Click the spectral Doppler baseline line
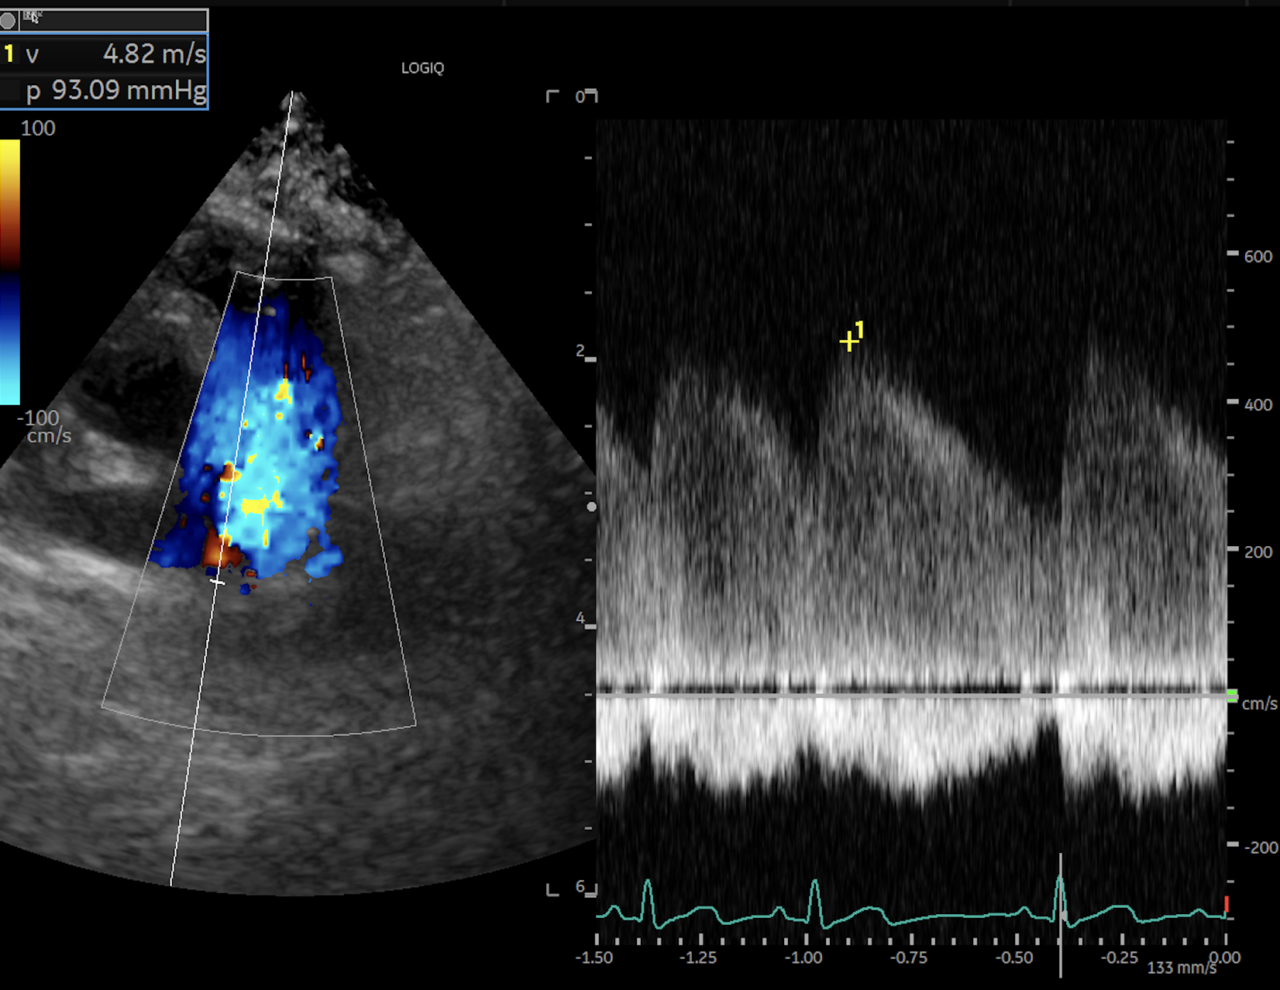 (910, 691)
